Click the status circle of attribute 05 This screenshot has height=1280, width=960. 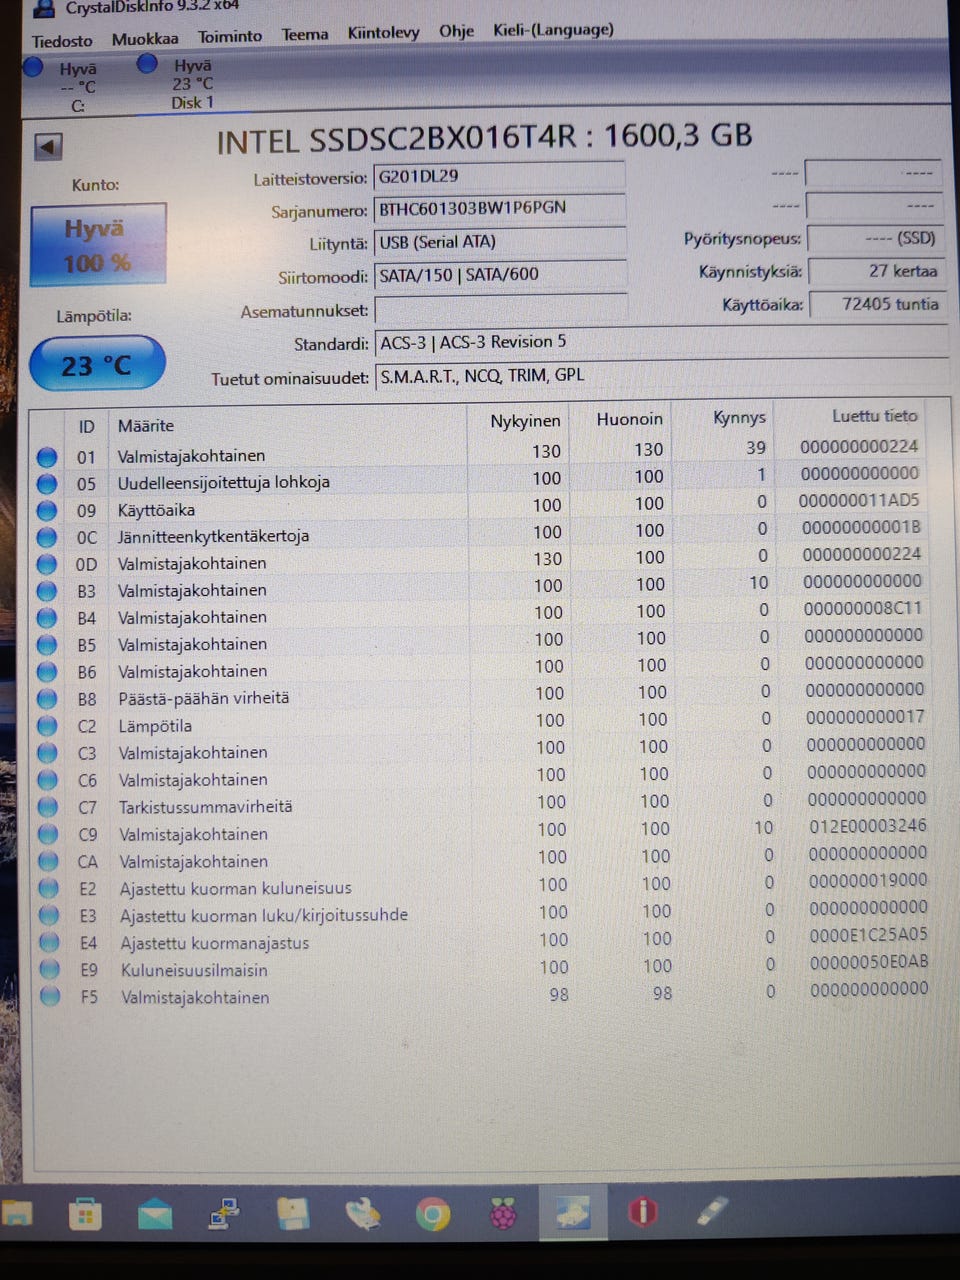click(46, 484)
